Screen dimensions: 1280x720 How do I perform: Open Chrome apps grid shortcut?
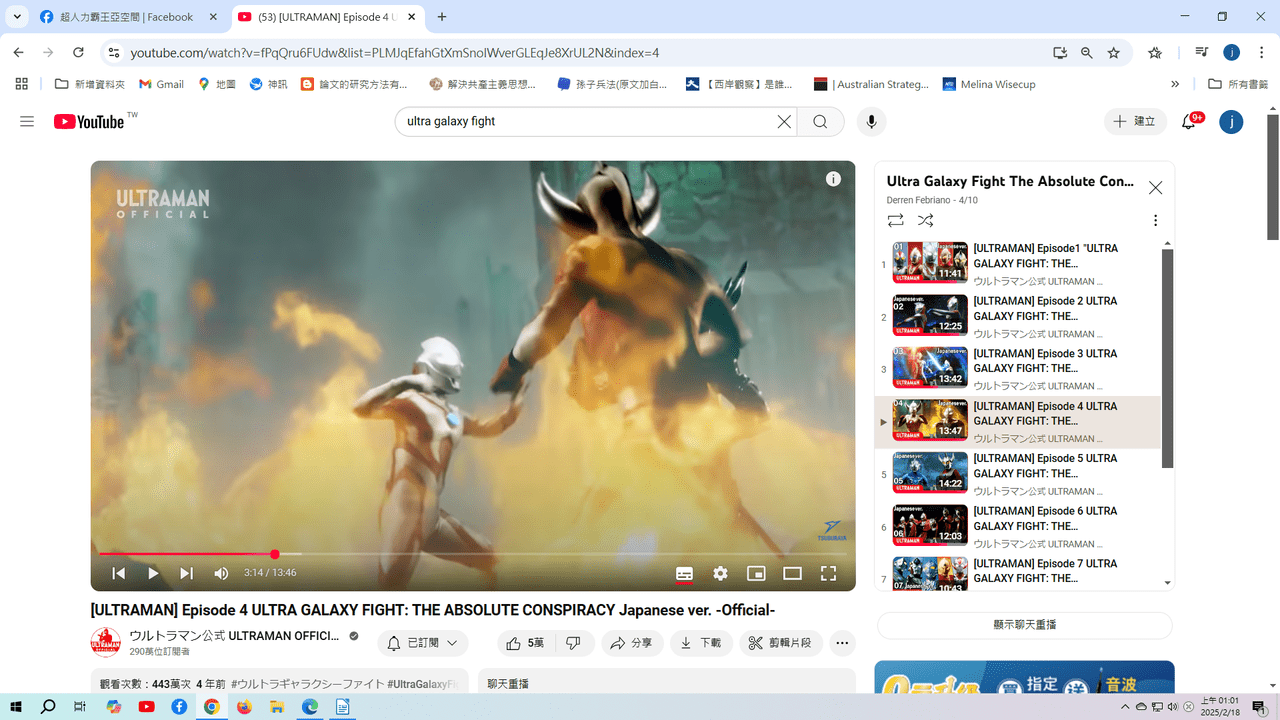[x=22, y=84]
